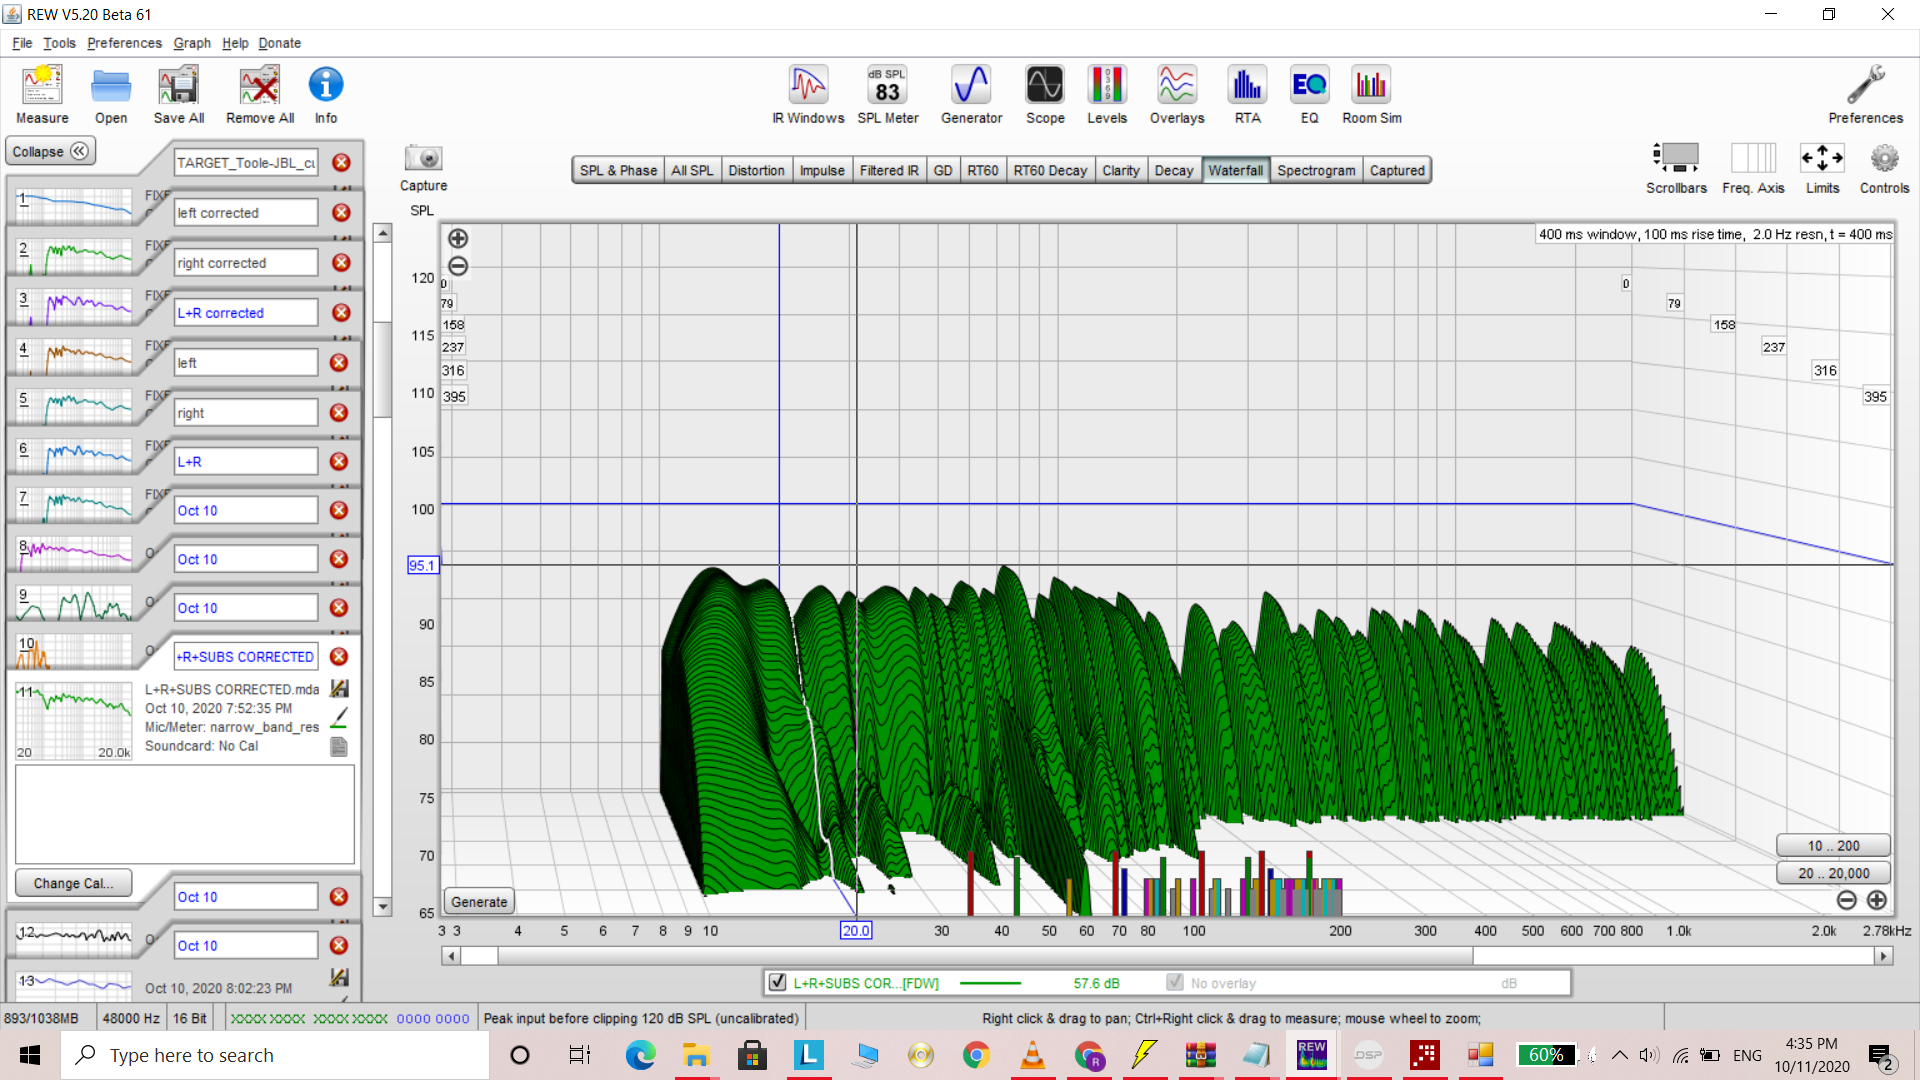Image resolution: width=1920 pixels, height=1080 pixels.
Task: Toggle the No overlay checkbox
Action: tap(1175, 982)
